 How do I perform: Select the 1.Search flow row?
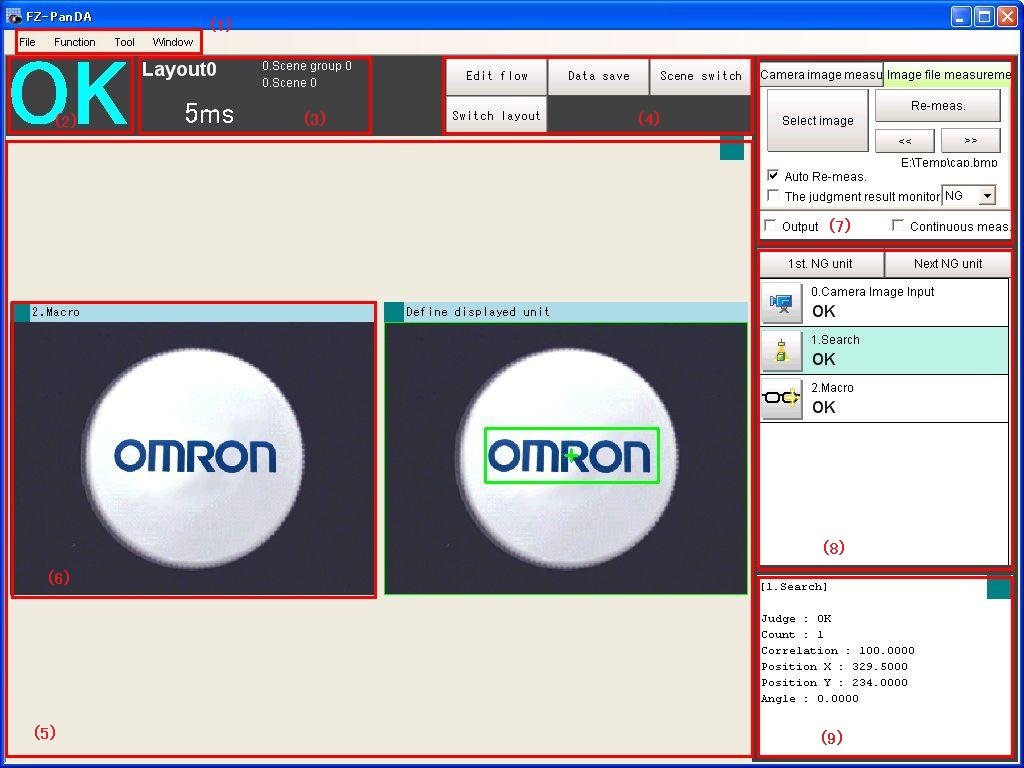(885, 351)
